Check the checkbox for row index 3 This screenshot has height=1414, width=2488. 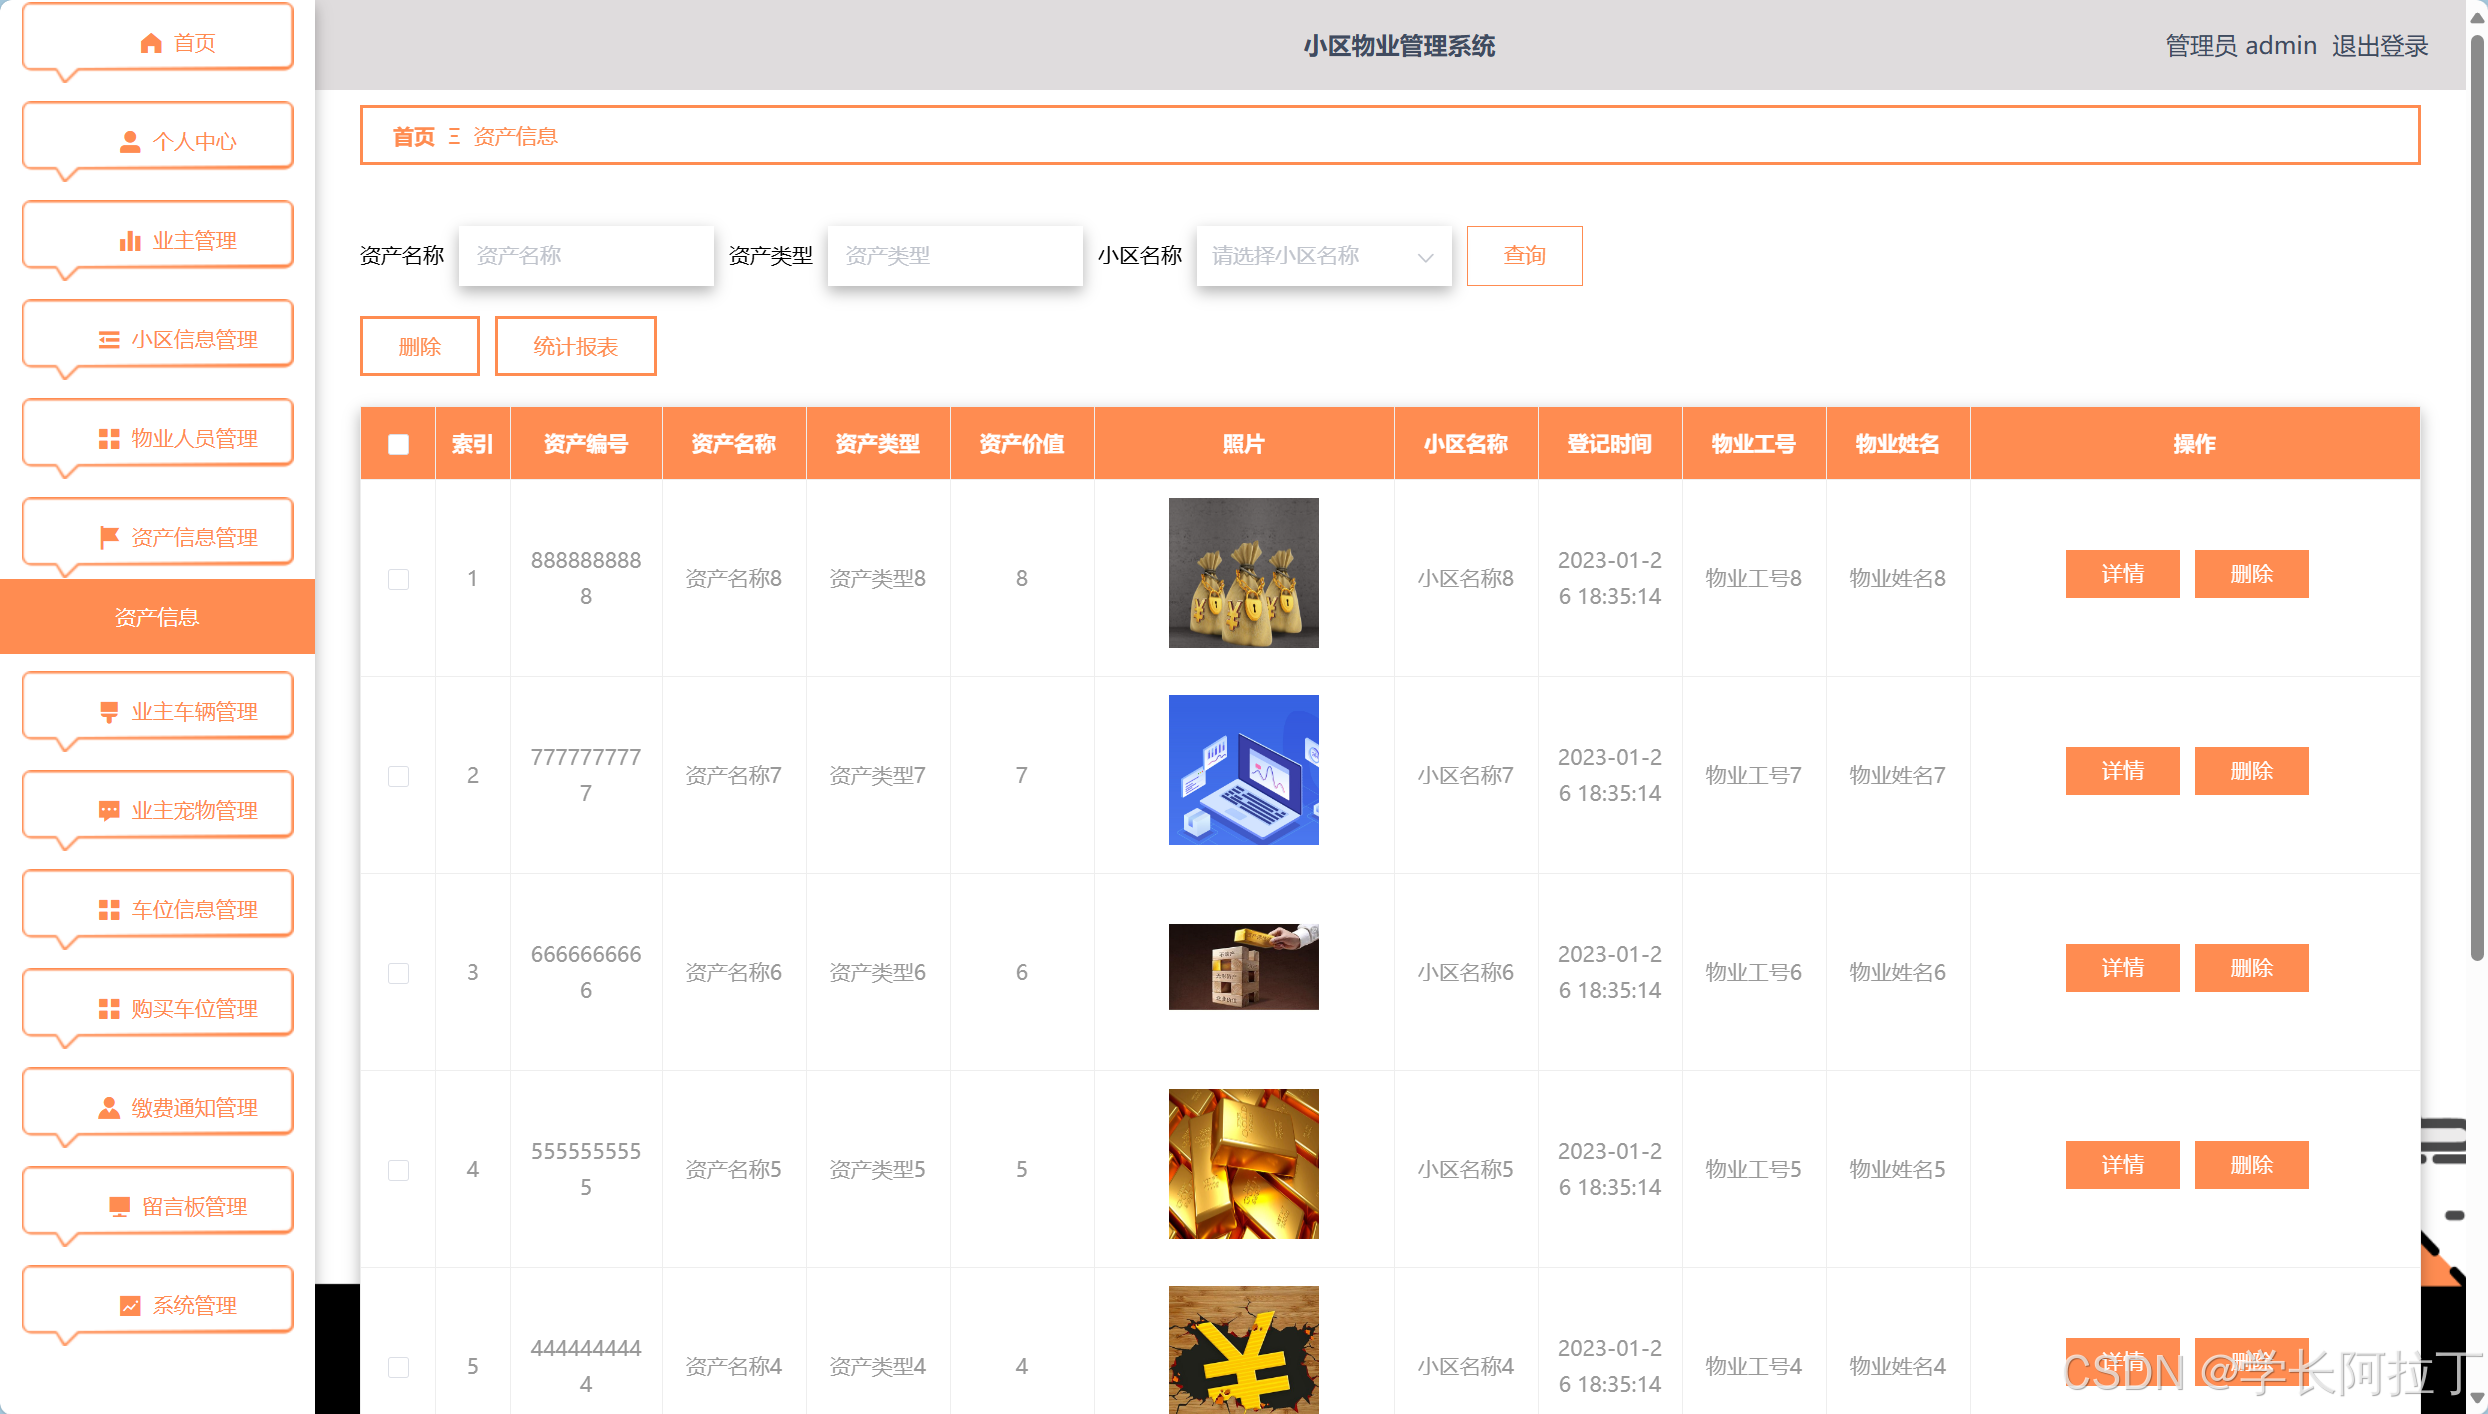[x=398, y=973]
